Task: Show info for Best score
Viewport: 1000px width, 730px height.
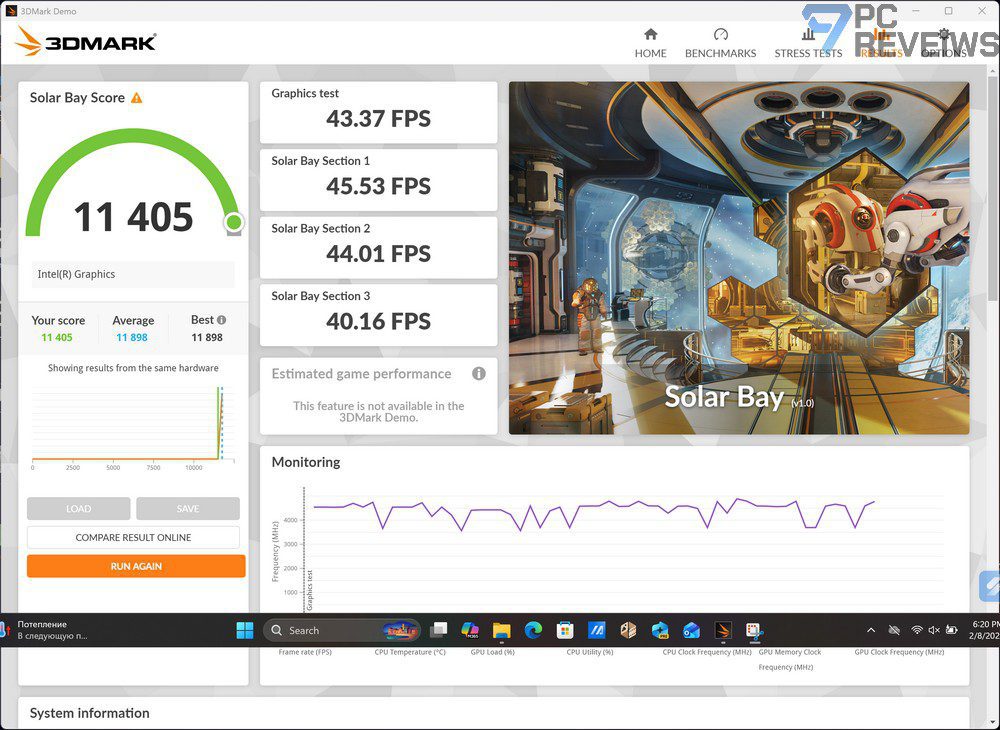Action: coord(221,320)
